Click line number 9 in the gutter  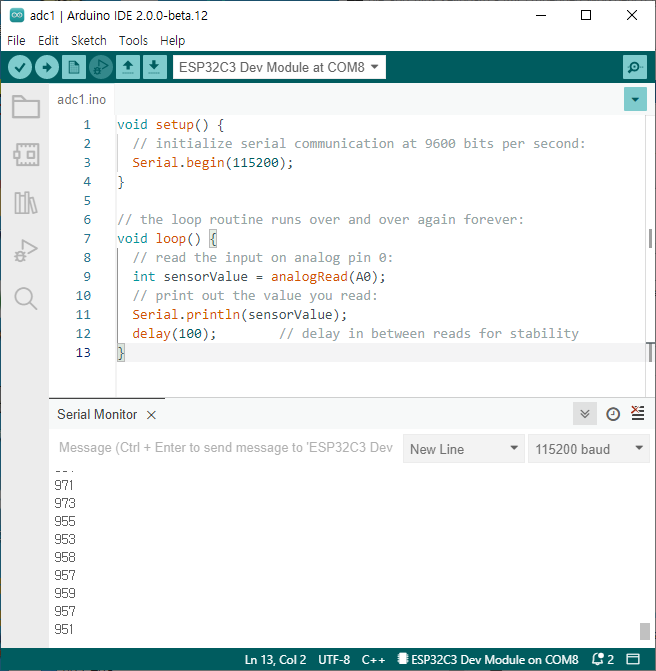pos(87,276)
